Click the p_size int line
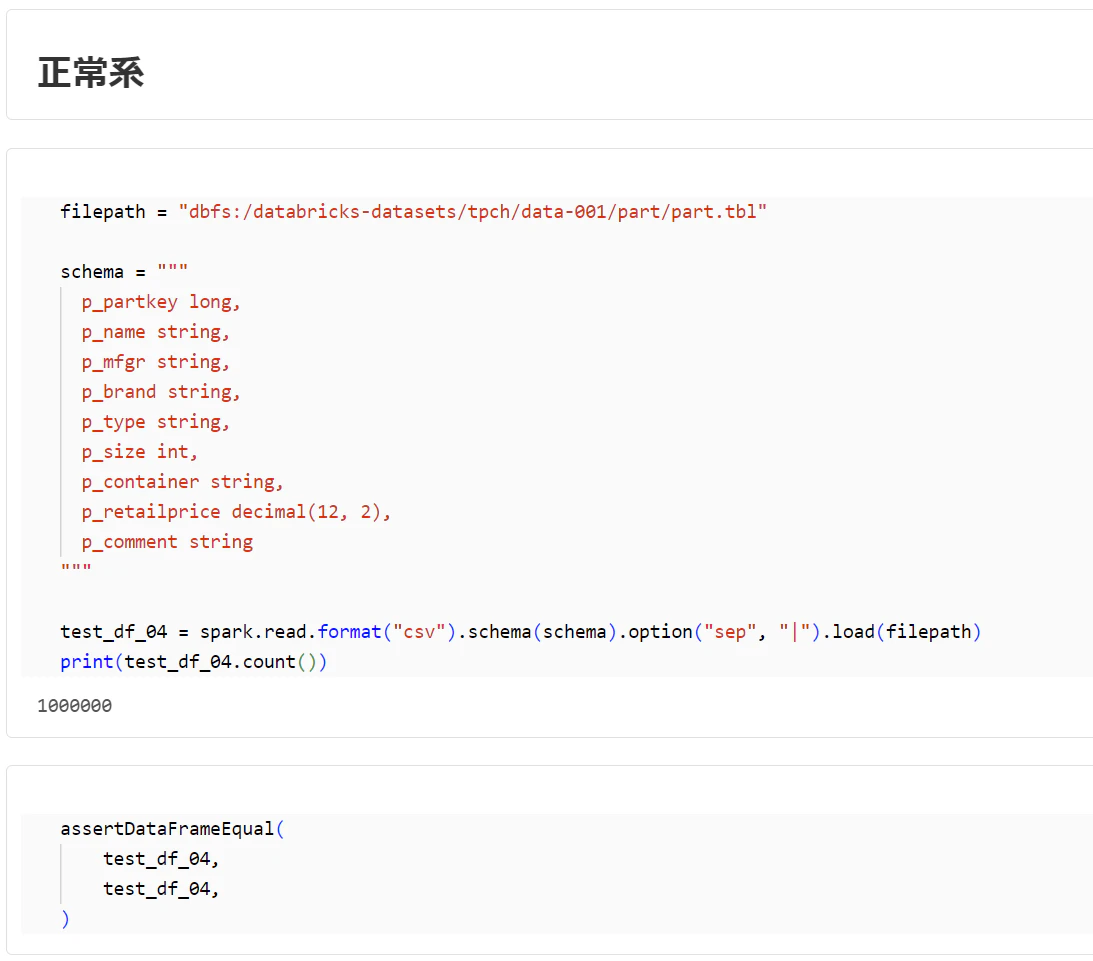1093x961 pixels. (x=139, y=452)
